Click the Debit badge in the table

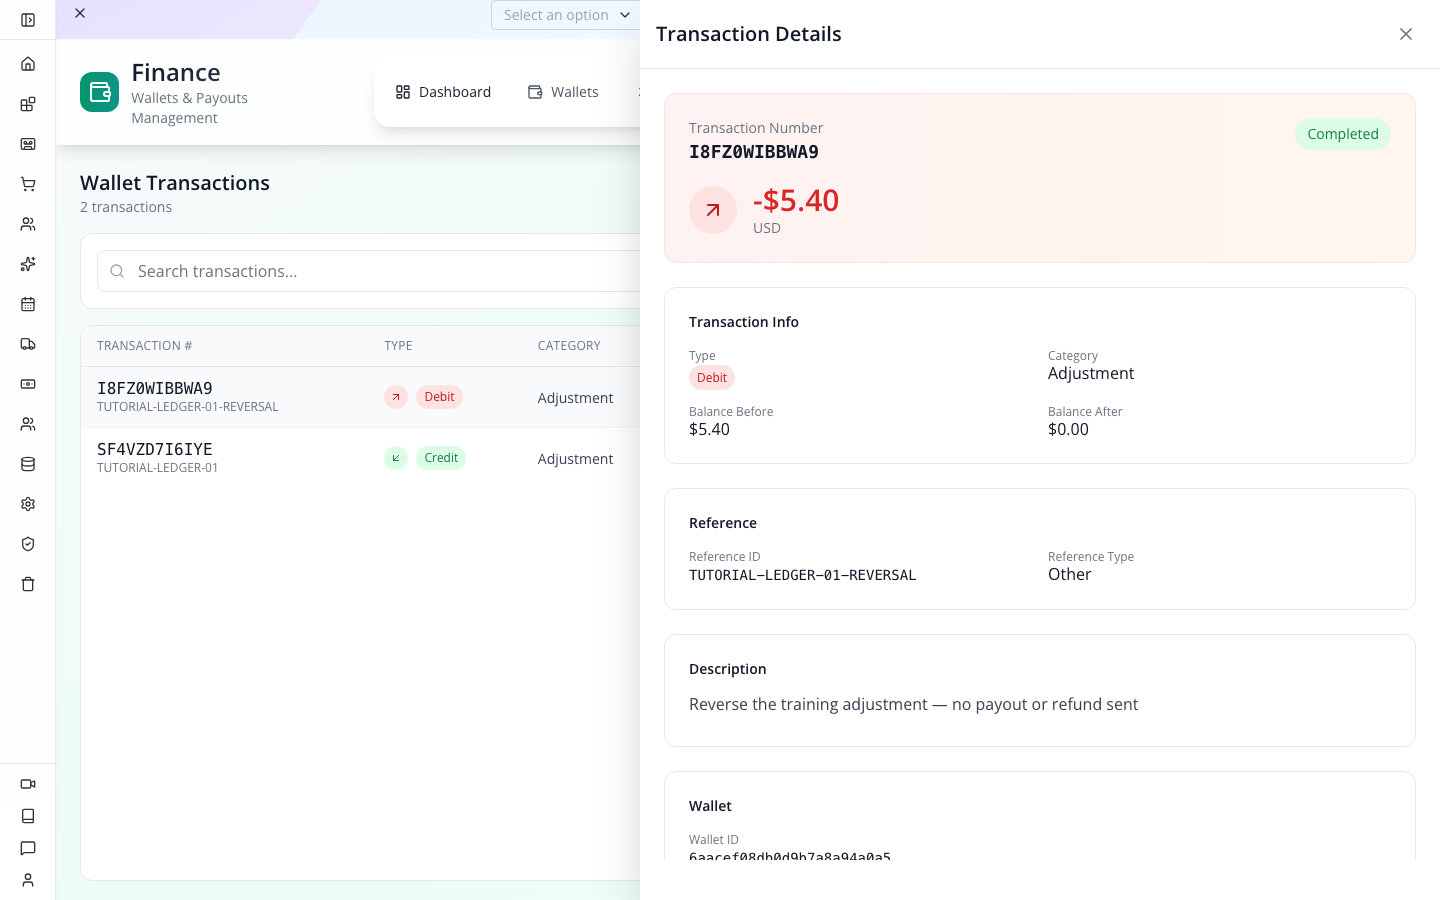pyautogui.click(x=439, y=397)
